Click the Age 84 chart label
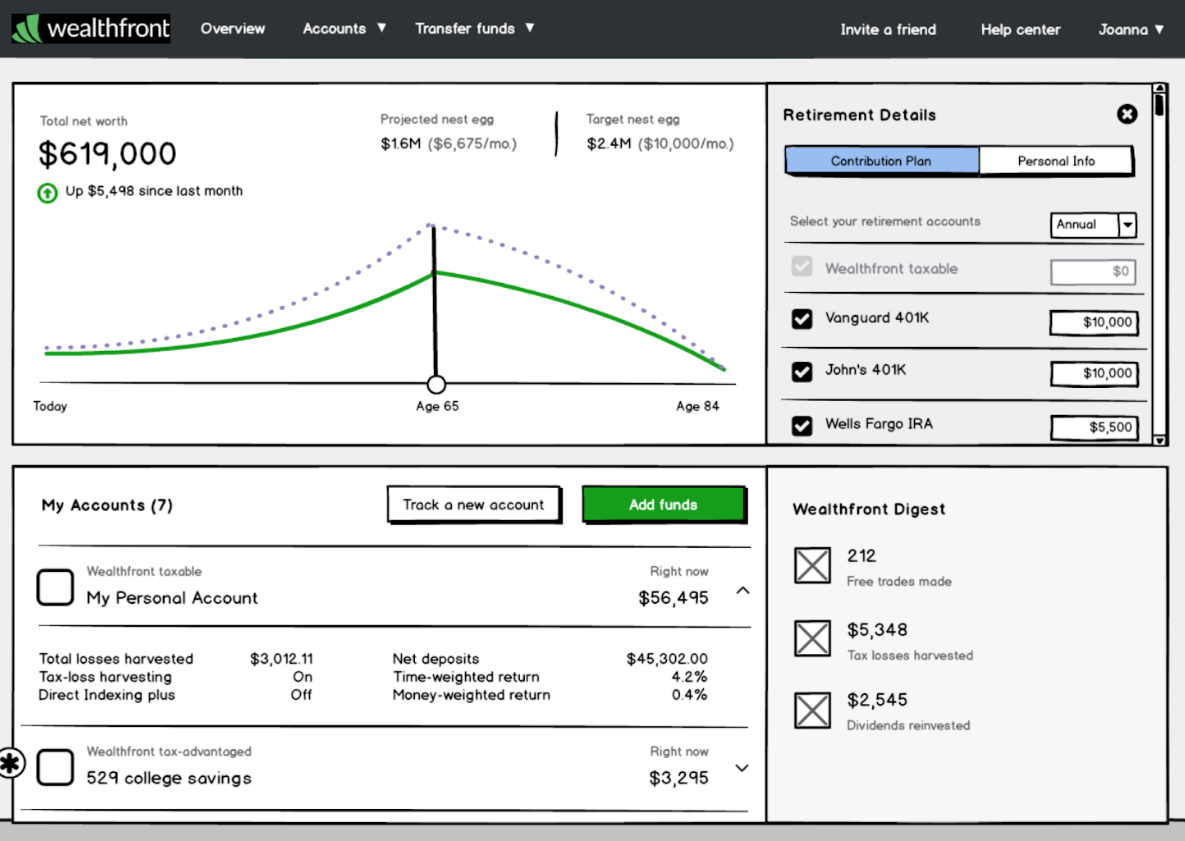 [x=698, y=407]
